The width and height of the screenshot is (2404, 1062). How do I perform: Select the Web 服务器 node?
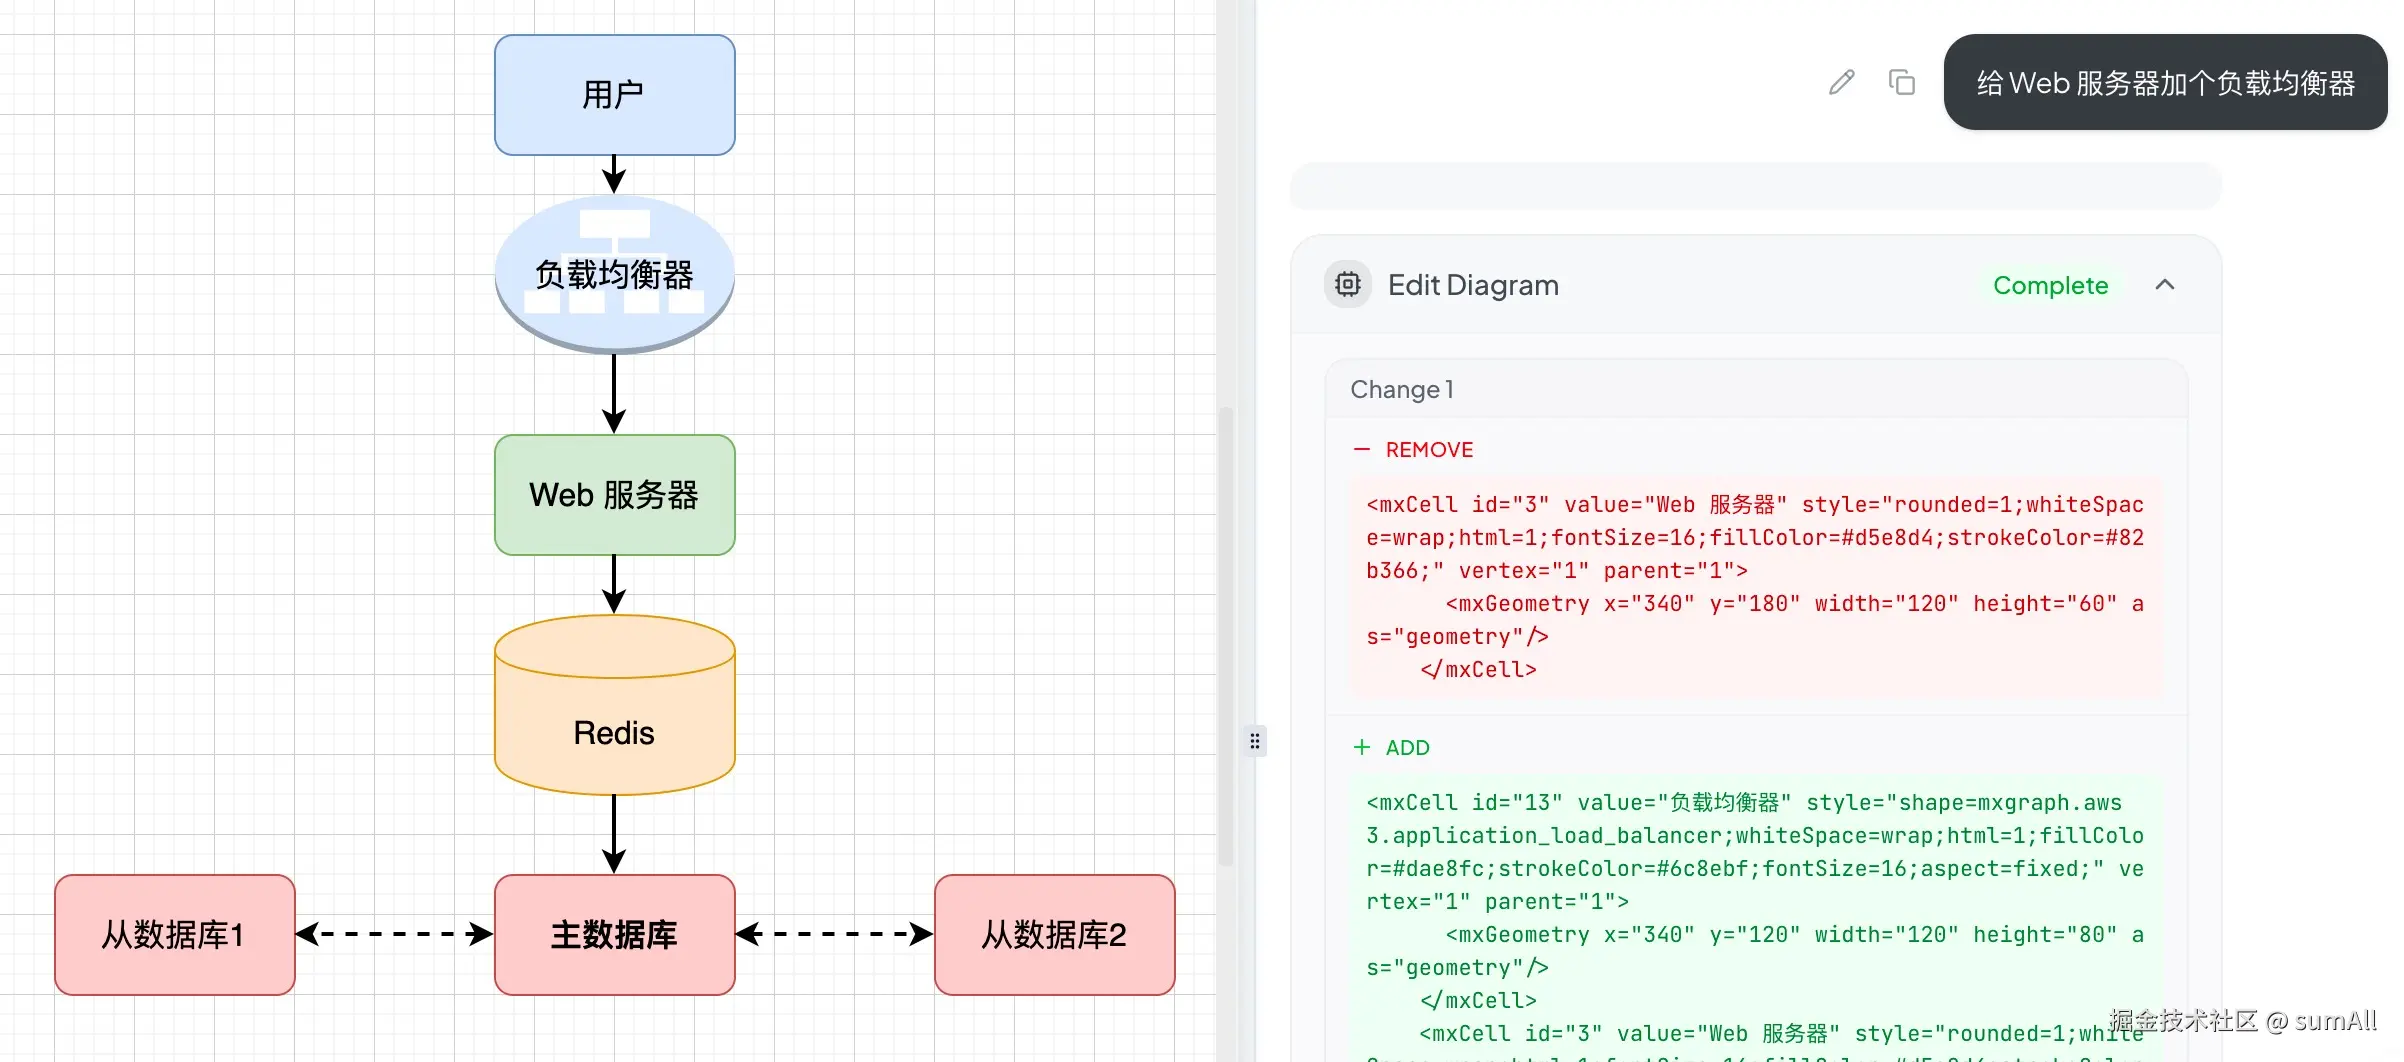[615, 495]
